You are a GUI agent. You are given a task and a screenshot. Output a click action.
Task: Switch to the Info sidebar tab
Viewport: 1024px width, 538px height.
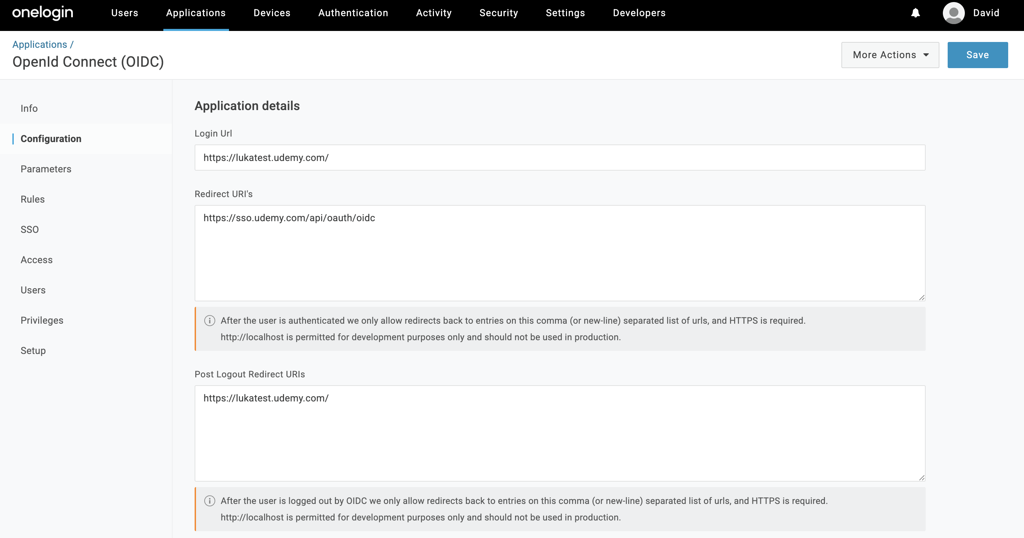pyautogui.click(x=29, y=108)
